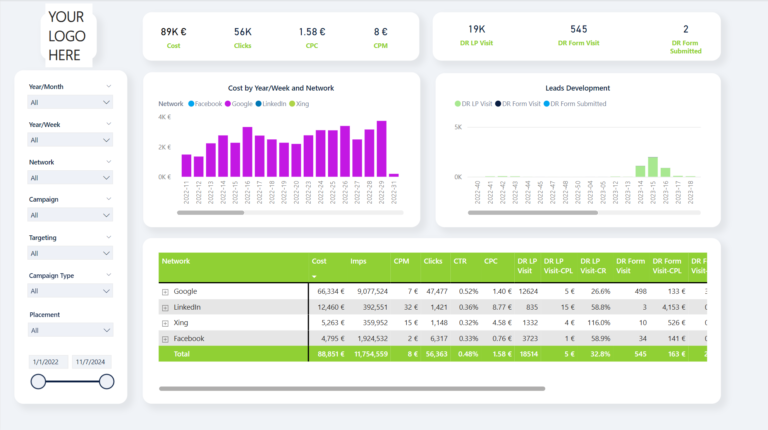Click Google cost cell 66,334 €
Image resolution: width=768 pixels, height=430 pixels.
tap(331, 291)
